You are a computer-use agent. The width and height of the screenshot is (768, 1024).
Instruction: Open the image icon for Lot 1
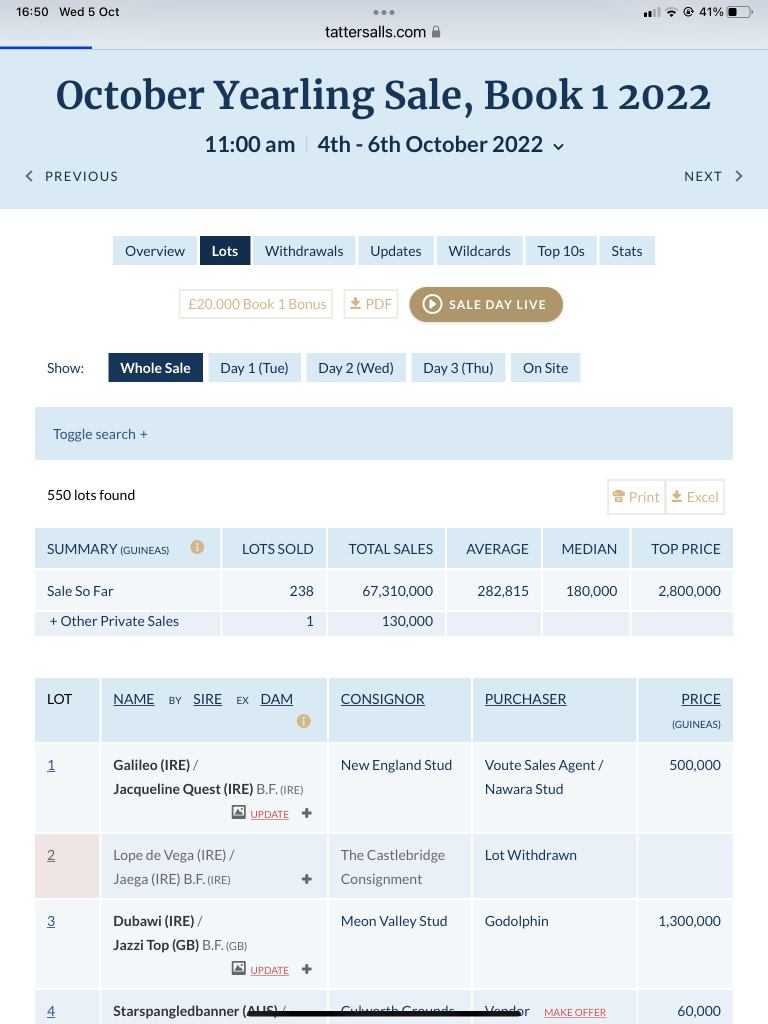238,813
